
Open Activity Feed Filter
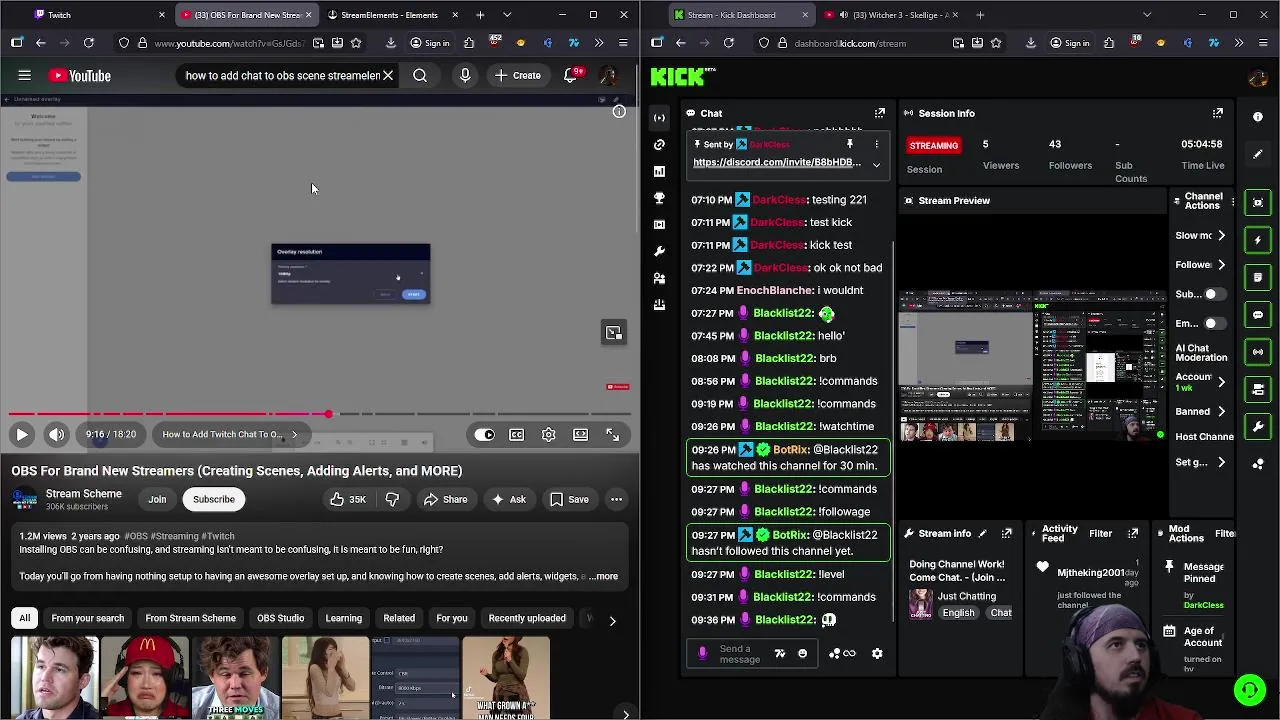[1100, 534]
